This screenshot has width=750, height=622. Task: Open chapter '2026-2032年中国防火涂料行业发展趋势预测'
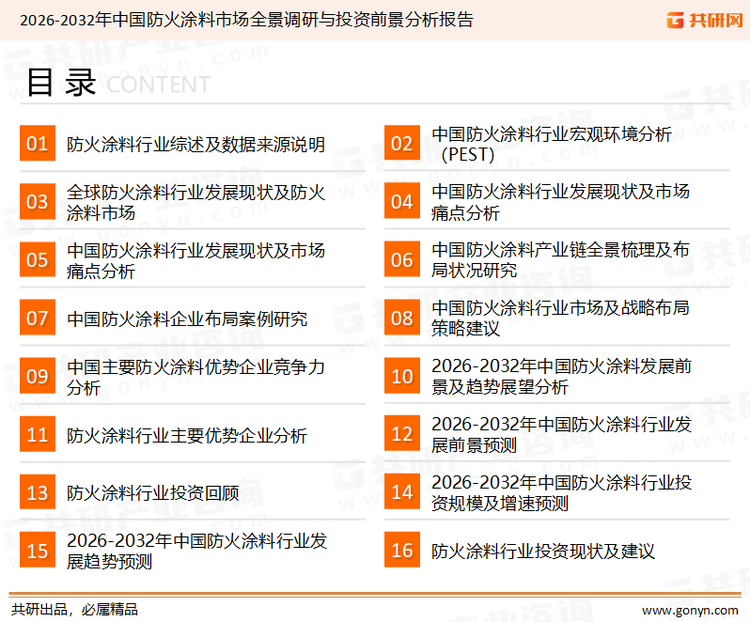[x=197, y=551]
